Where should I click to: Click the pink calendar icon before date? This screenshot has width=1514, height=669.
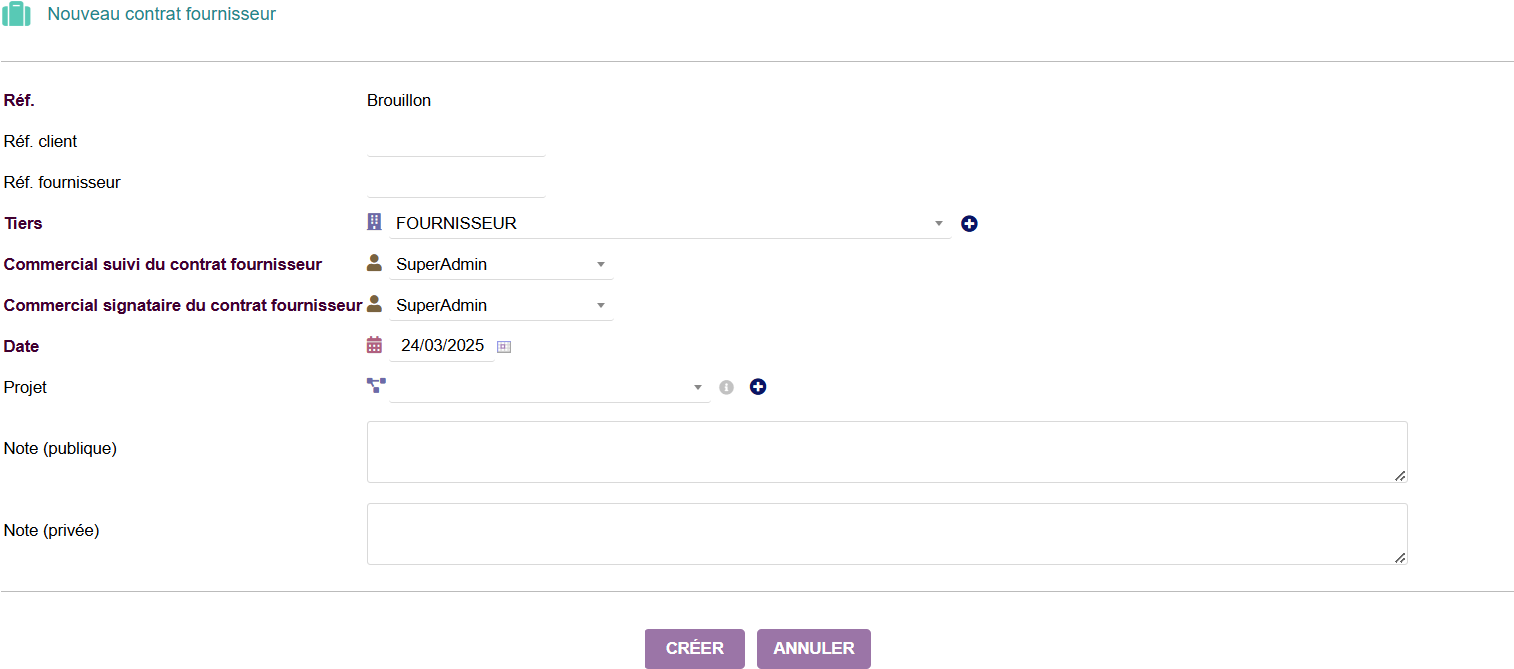point(375,345)
